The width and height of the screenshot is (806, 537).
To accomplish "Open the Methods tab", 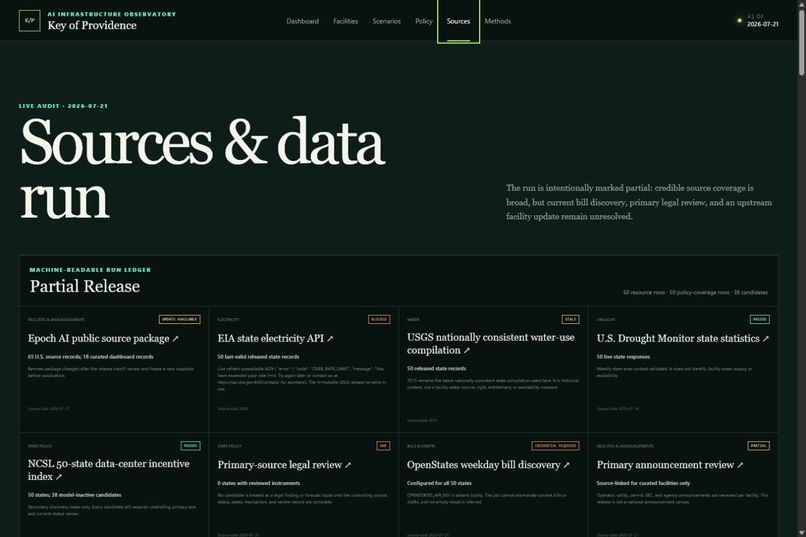I will 498,21.
